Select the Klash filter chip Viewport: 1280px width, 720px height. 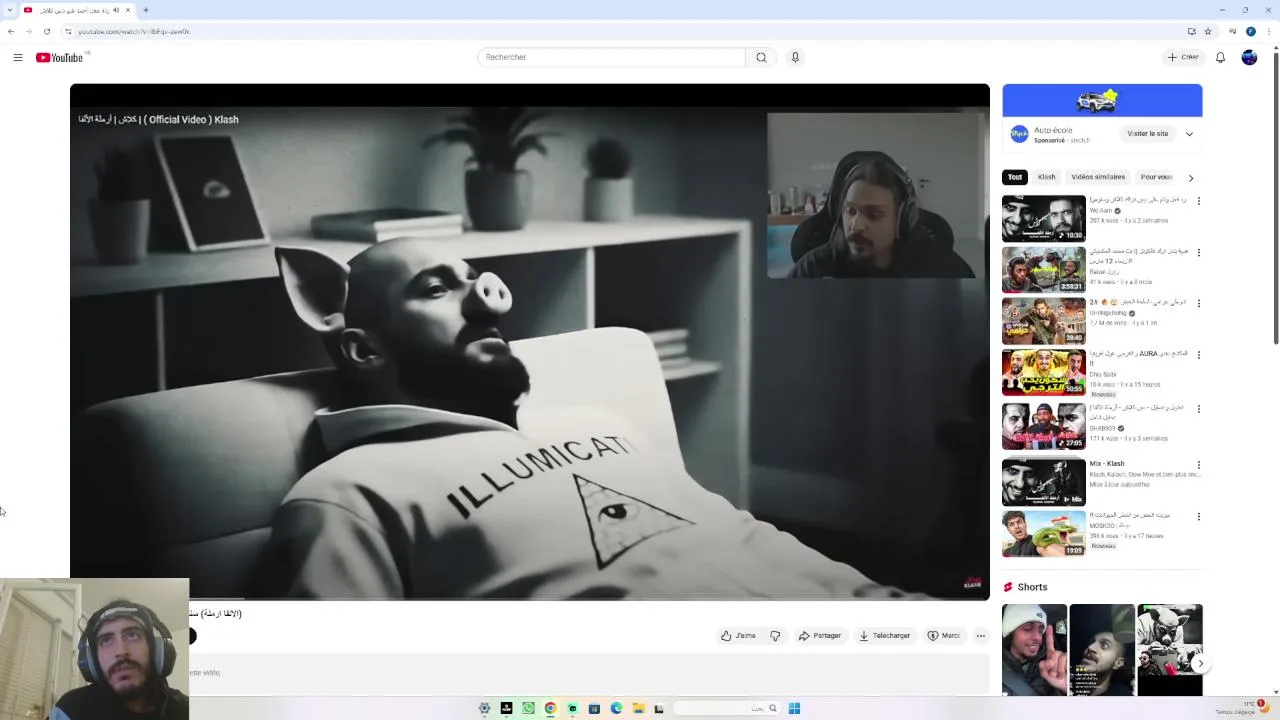(x=1046, y=177)
